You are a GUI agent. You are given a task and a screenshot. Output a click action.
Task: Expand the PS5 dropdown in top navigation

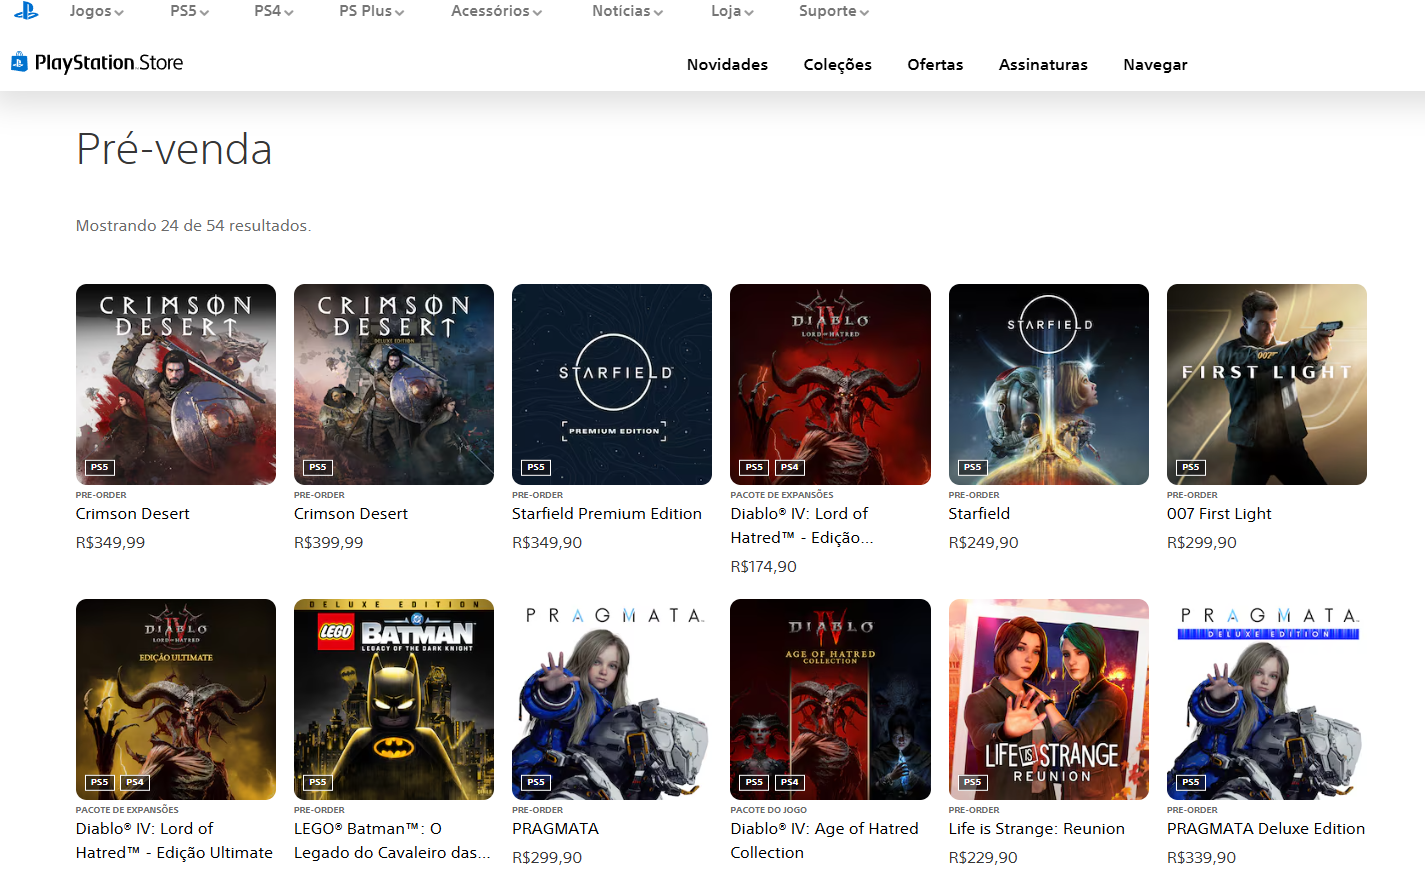189,11
